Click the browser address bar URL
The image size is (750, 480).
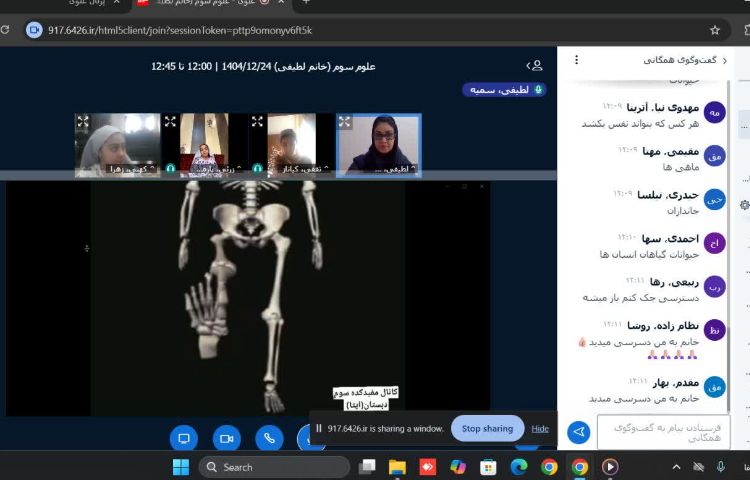tap(180, 30)
